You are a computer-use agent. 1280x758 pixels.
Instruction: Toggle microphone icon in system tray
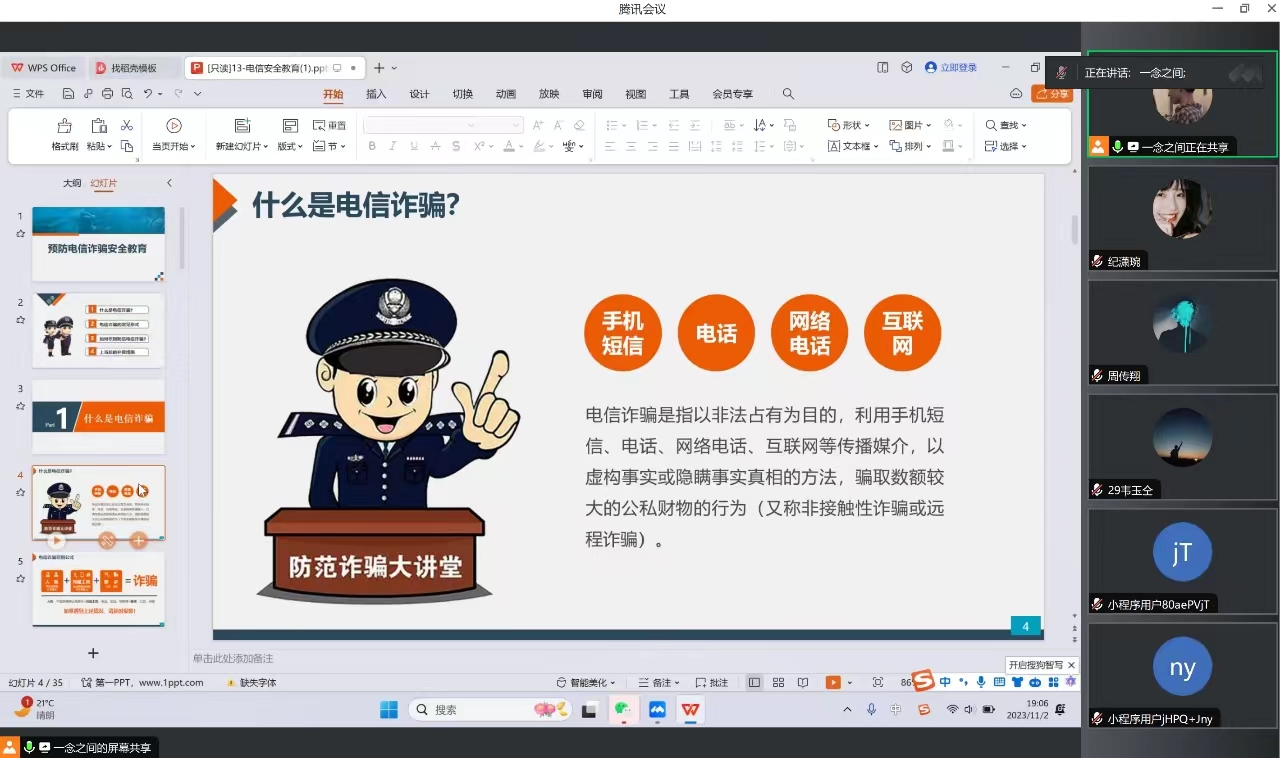pyautogui.click(x=872, y=709)
